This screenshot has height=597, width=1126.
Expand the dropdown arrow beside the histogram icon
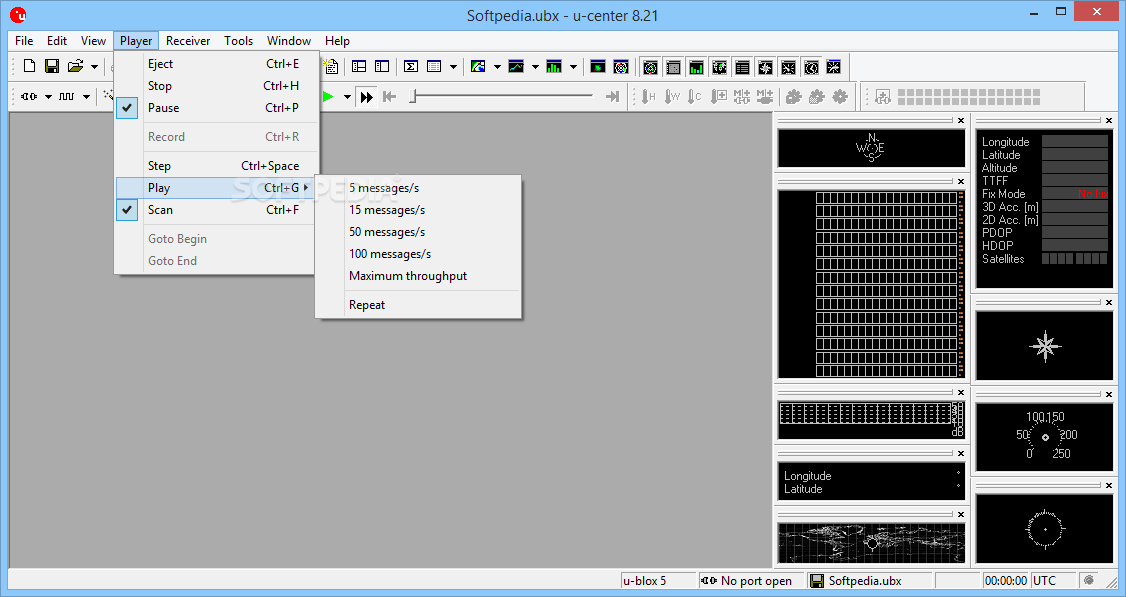(573, 67)
